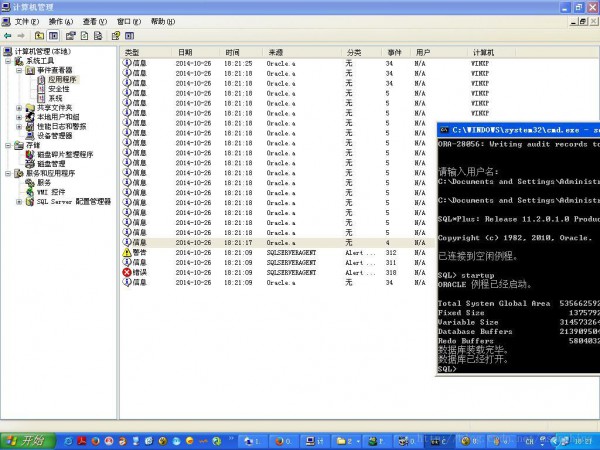Screen dimensions: 600x450
Task: Select the highlighted Oracle event at 18:21:17
Action: (278, 243)
